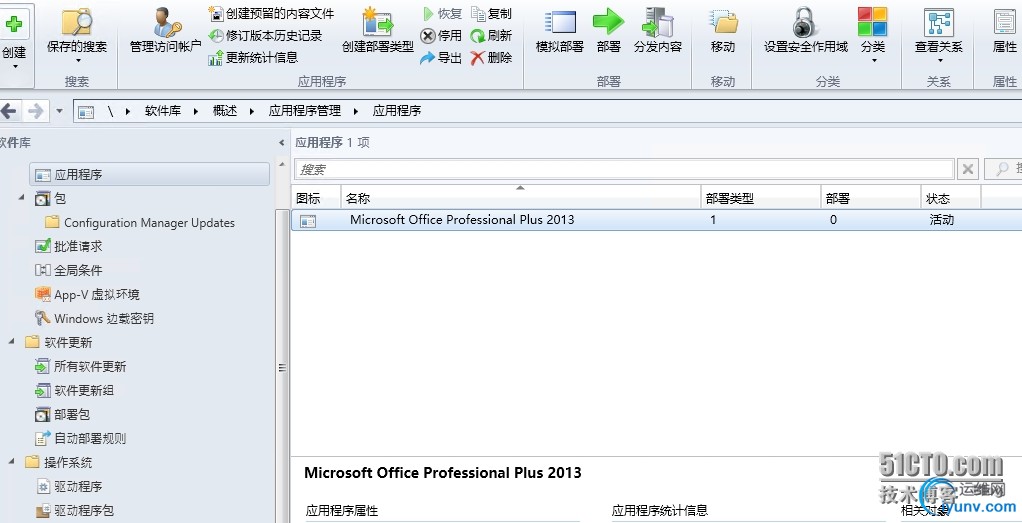Click 软件库 in the breadcrumb path

click(163, 111)
